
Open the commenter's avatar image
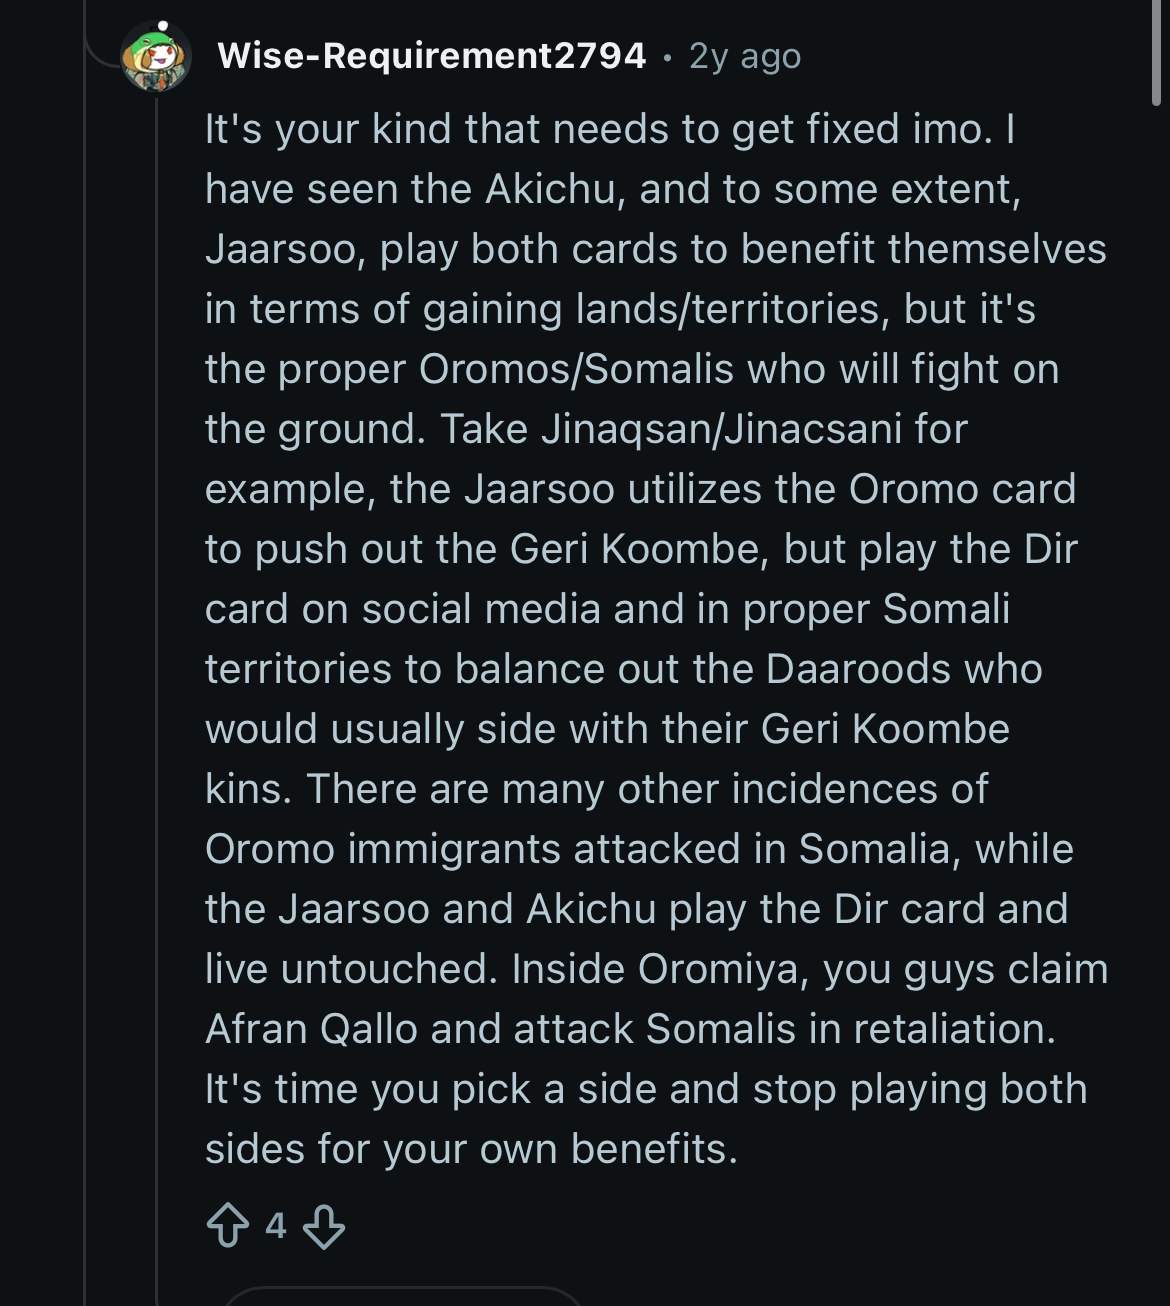tap(156, 58)
